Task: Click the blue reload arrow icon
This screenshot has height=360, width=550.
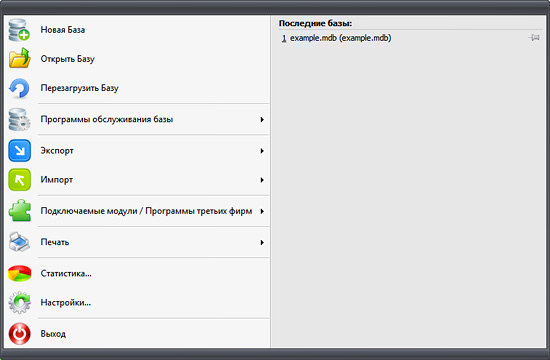Action: point(19,88)
